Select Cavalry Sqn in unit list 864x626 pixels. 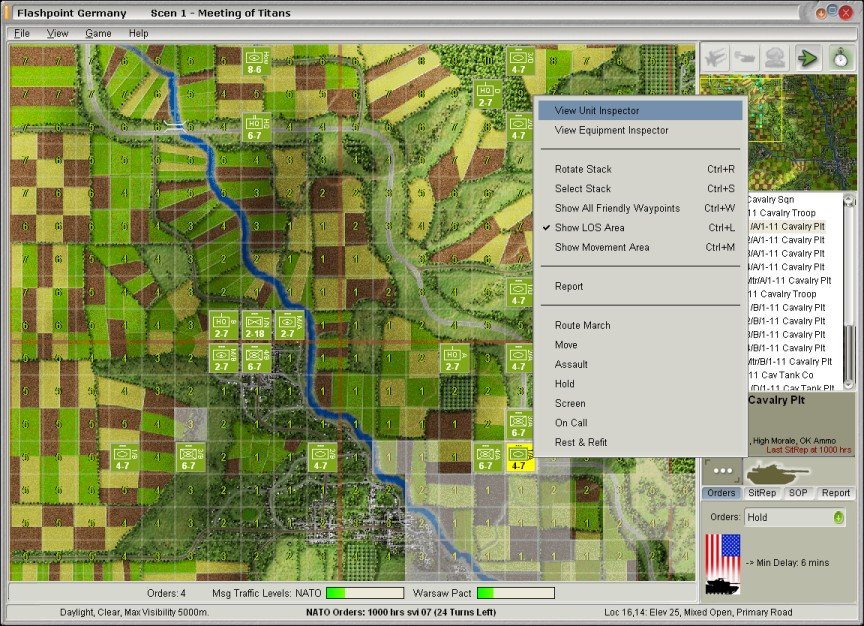771,199
